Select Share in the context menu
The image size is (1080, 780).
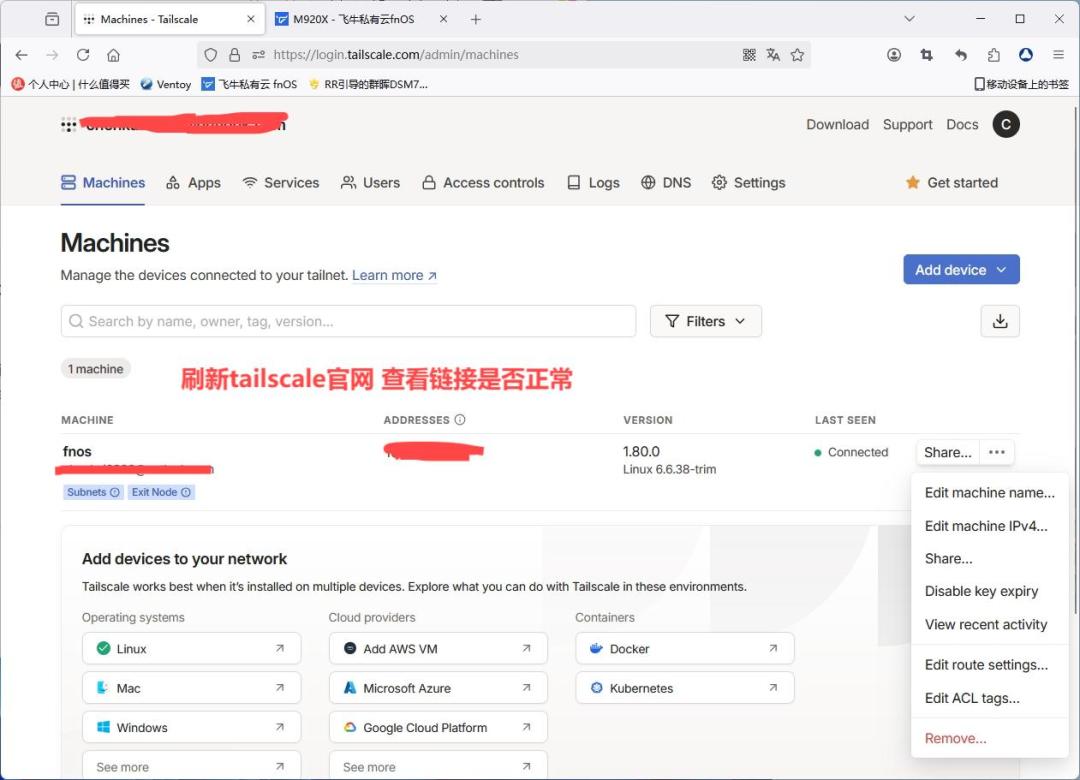(x=989, y=559)
